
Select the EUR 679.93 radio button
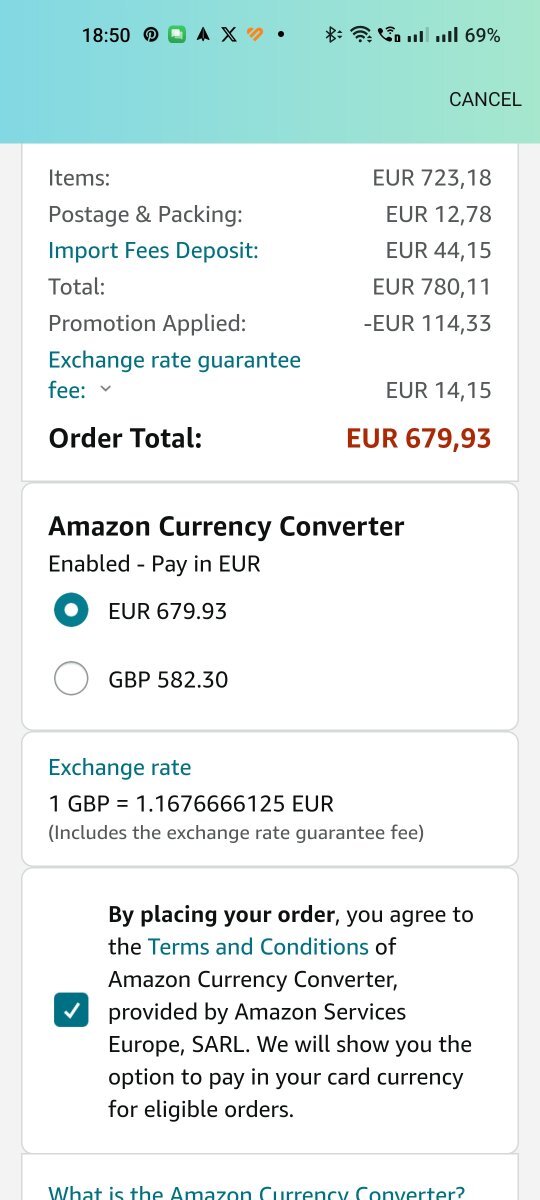coord(71,611)
